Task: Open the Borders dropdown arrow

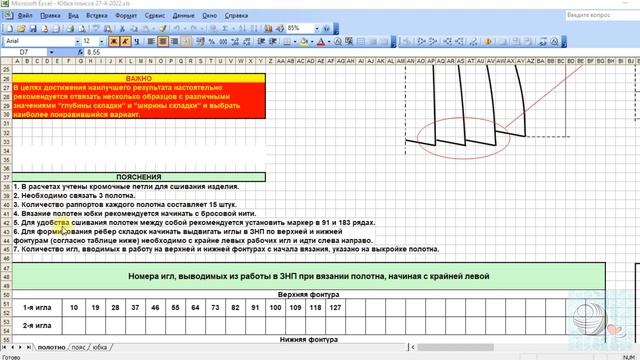Action: pyautogui.click(x=295, y=42)
